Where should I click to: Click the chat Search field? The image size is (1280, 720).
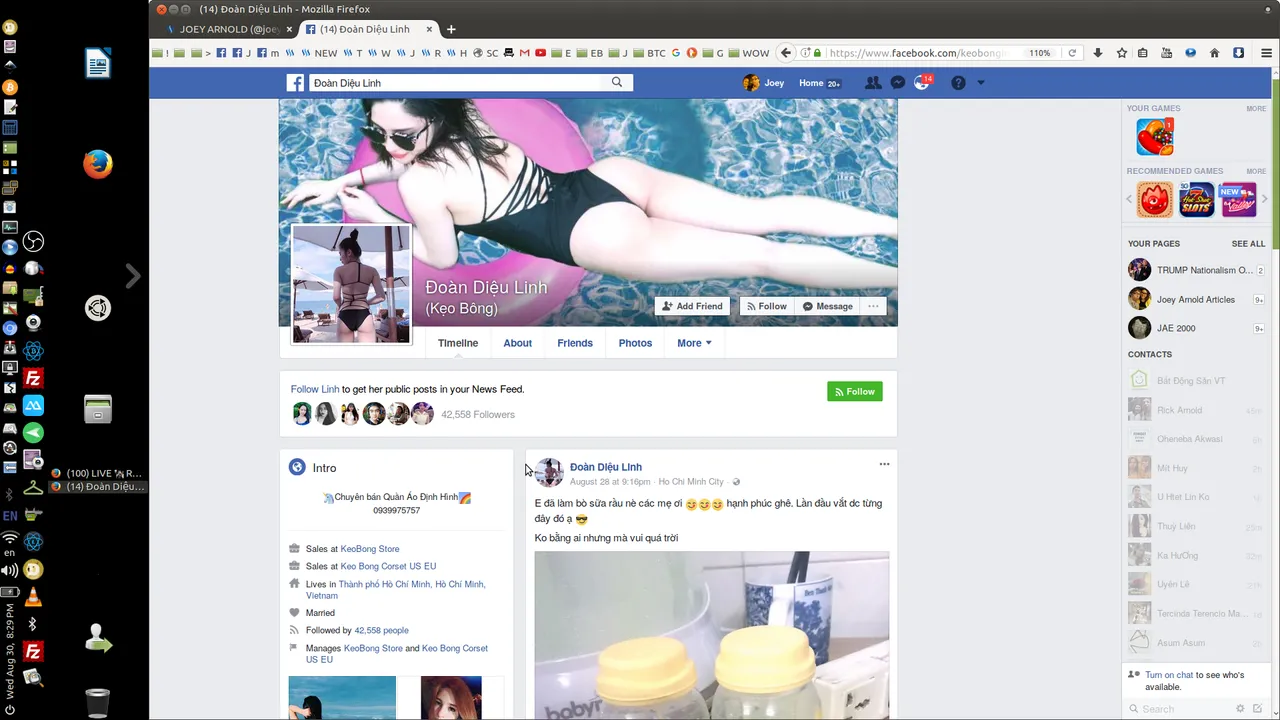pyautogui.click(x=1180, y=709)
